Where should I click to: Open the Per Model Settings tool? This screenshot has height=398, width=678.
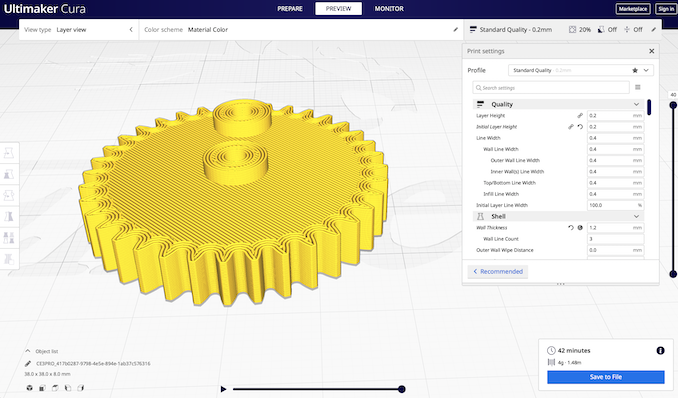coord(9,238)
